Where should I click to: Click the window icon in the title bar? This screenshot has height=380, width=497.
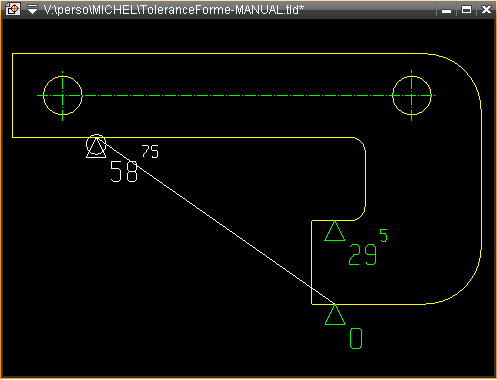pos(13,9)
